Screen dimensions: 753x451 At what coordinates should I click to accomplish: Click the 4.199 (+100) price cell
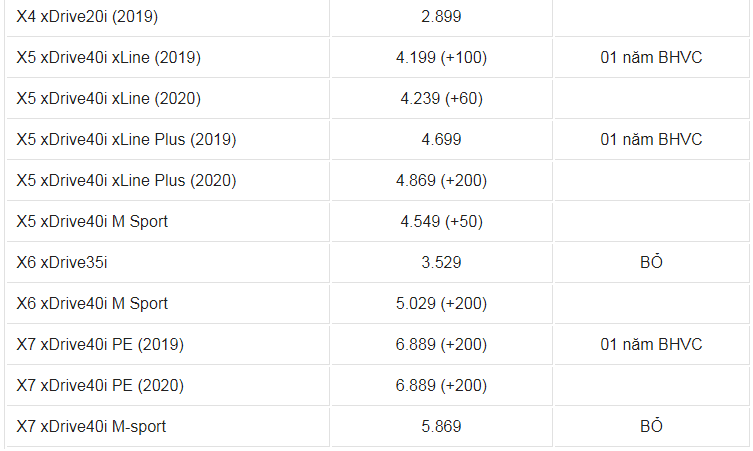(441, 58)
